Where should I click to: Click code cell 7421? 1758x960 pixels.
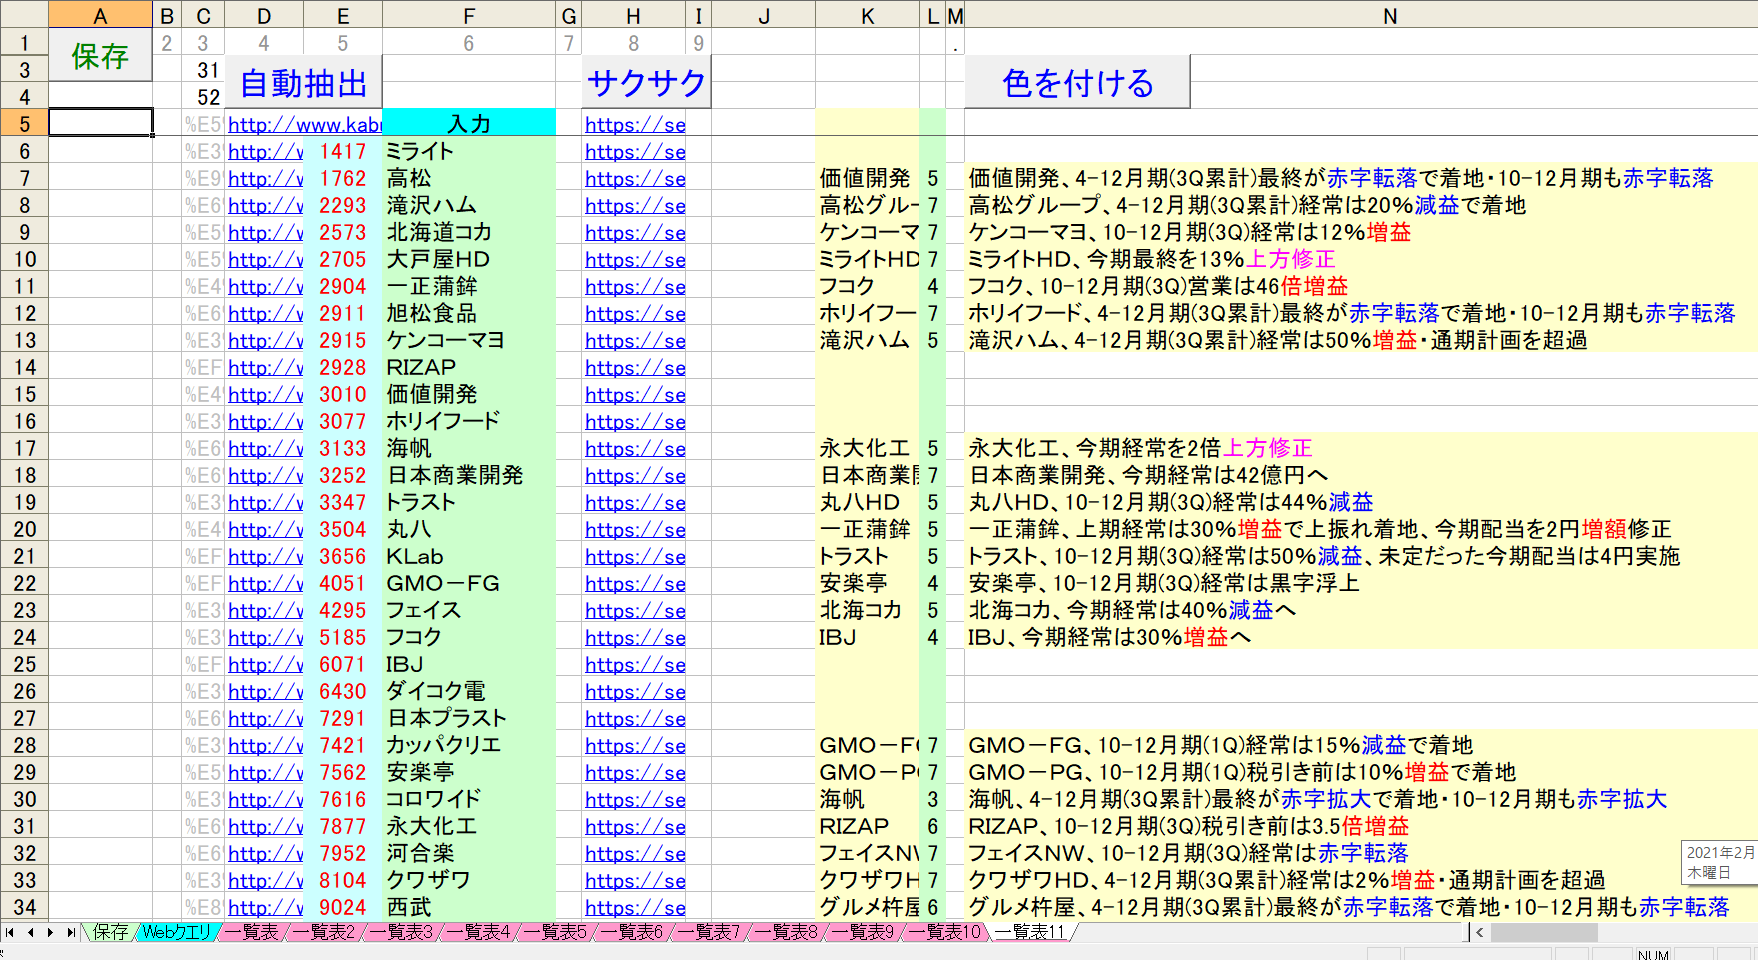(343, 745)
